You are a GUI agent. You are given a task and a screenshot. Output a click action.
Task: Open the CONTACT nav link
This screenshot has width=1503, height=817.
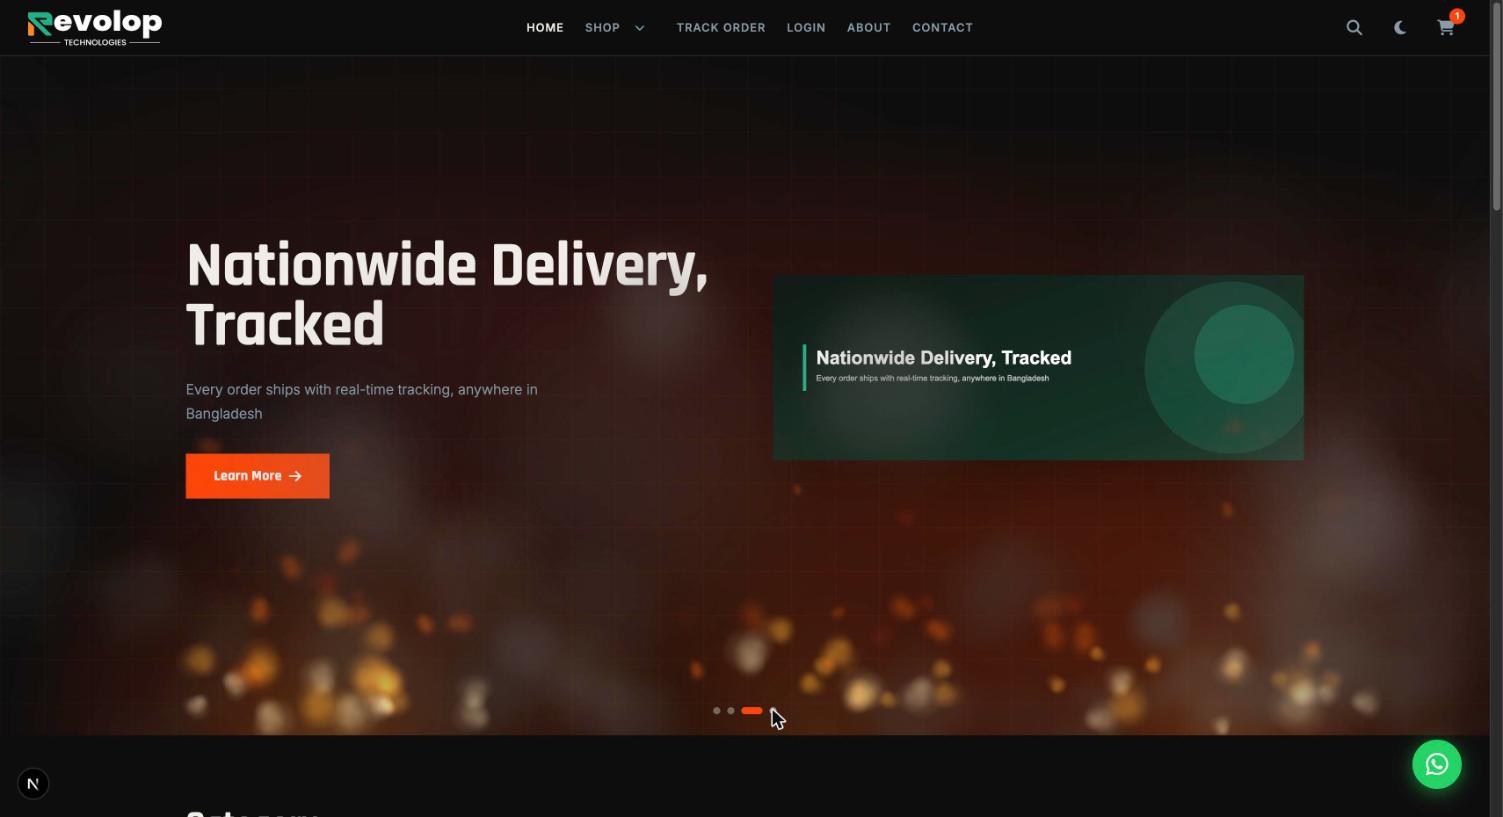942,28
